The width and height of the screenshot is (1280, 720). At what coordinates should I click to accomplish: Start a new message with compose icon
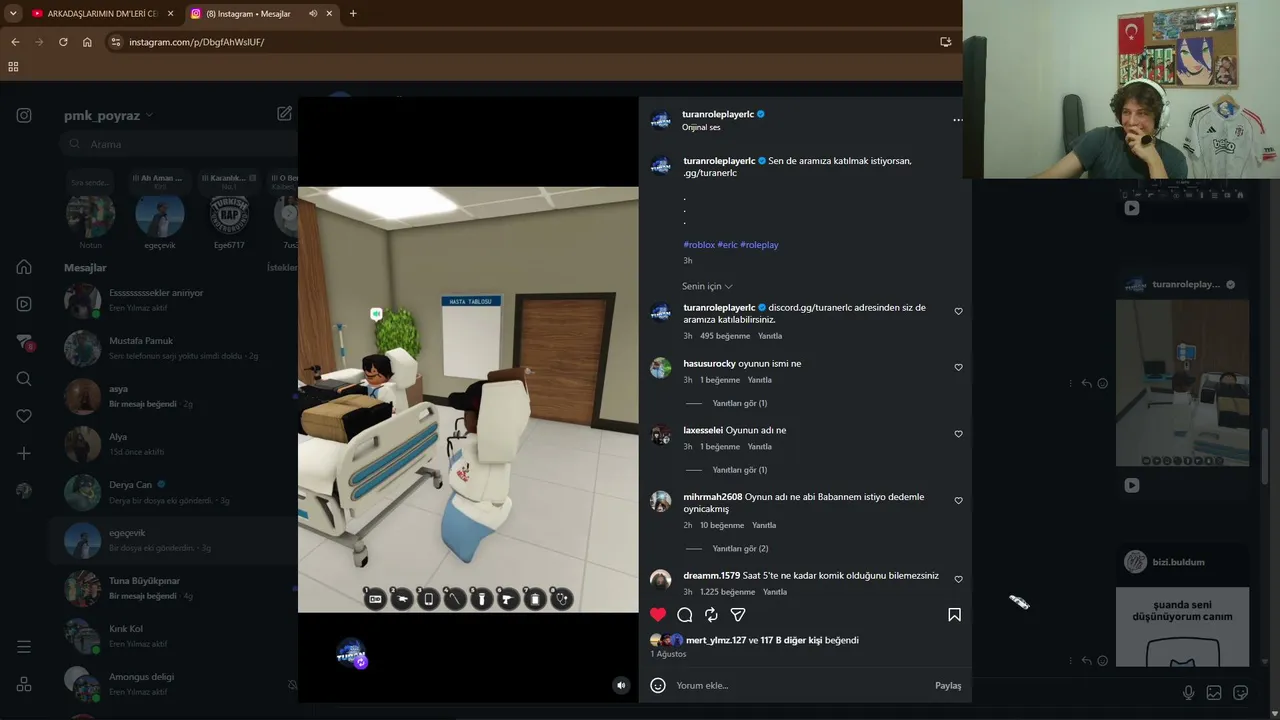coord(285,114)
